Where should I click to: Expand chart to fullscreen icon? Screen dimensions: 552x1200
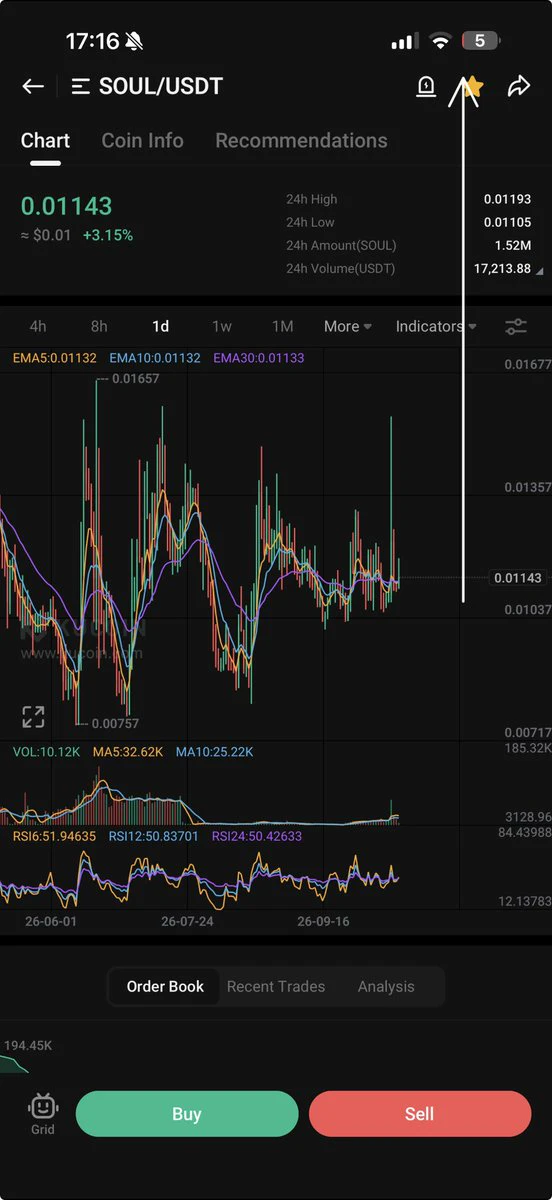click(33, 716)
